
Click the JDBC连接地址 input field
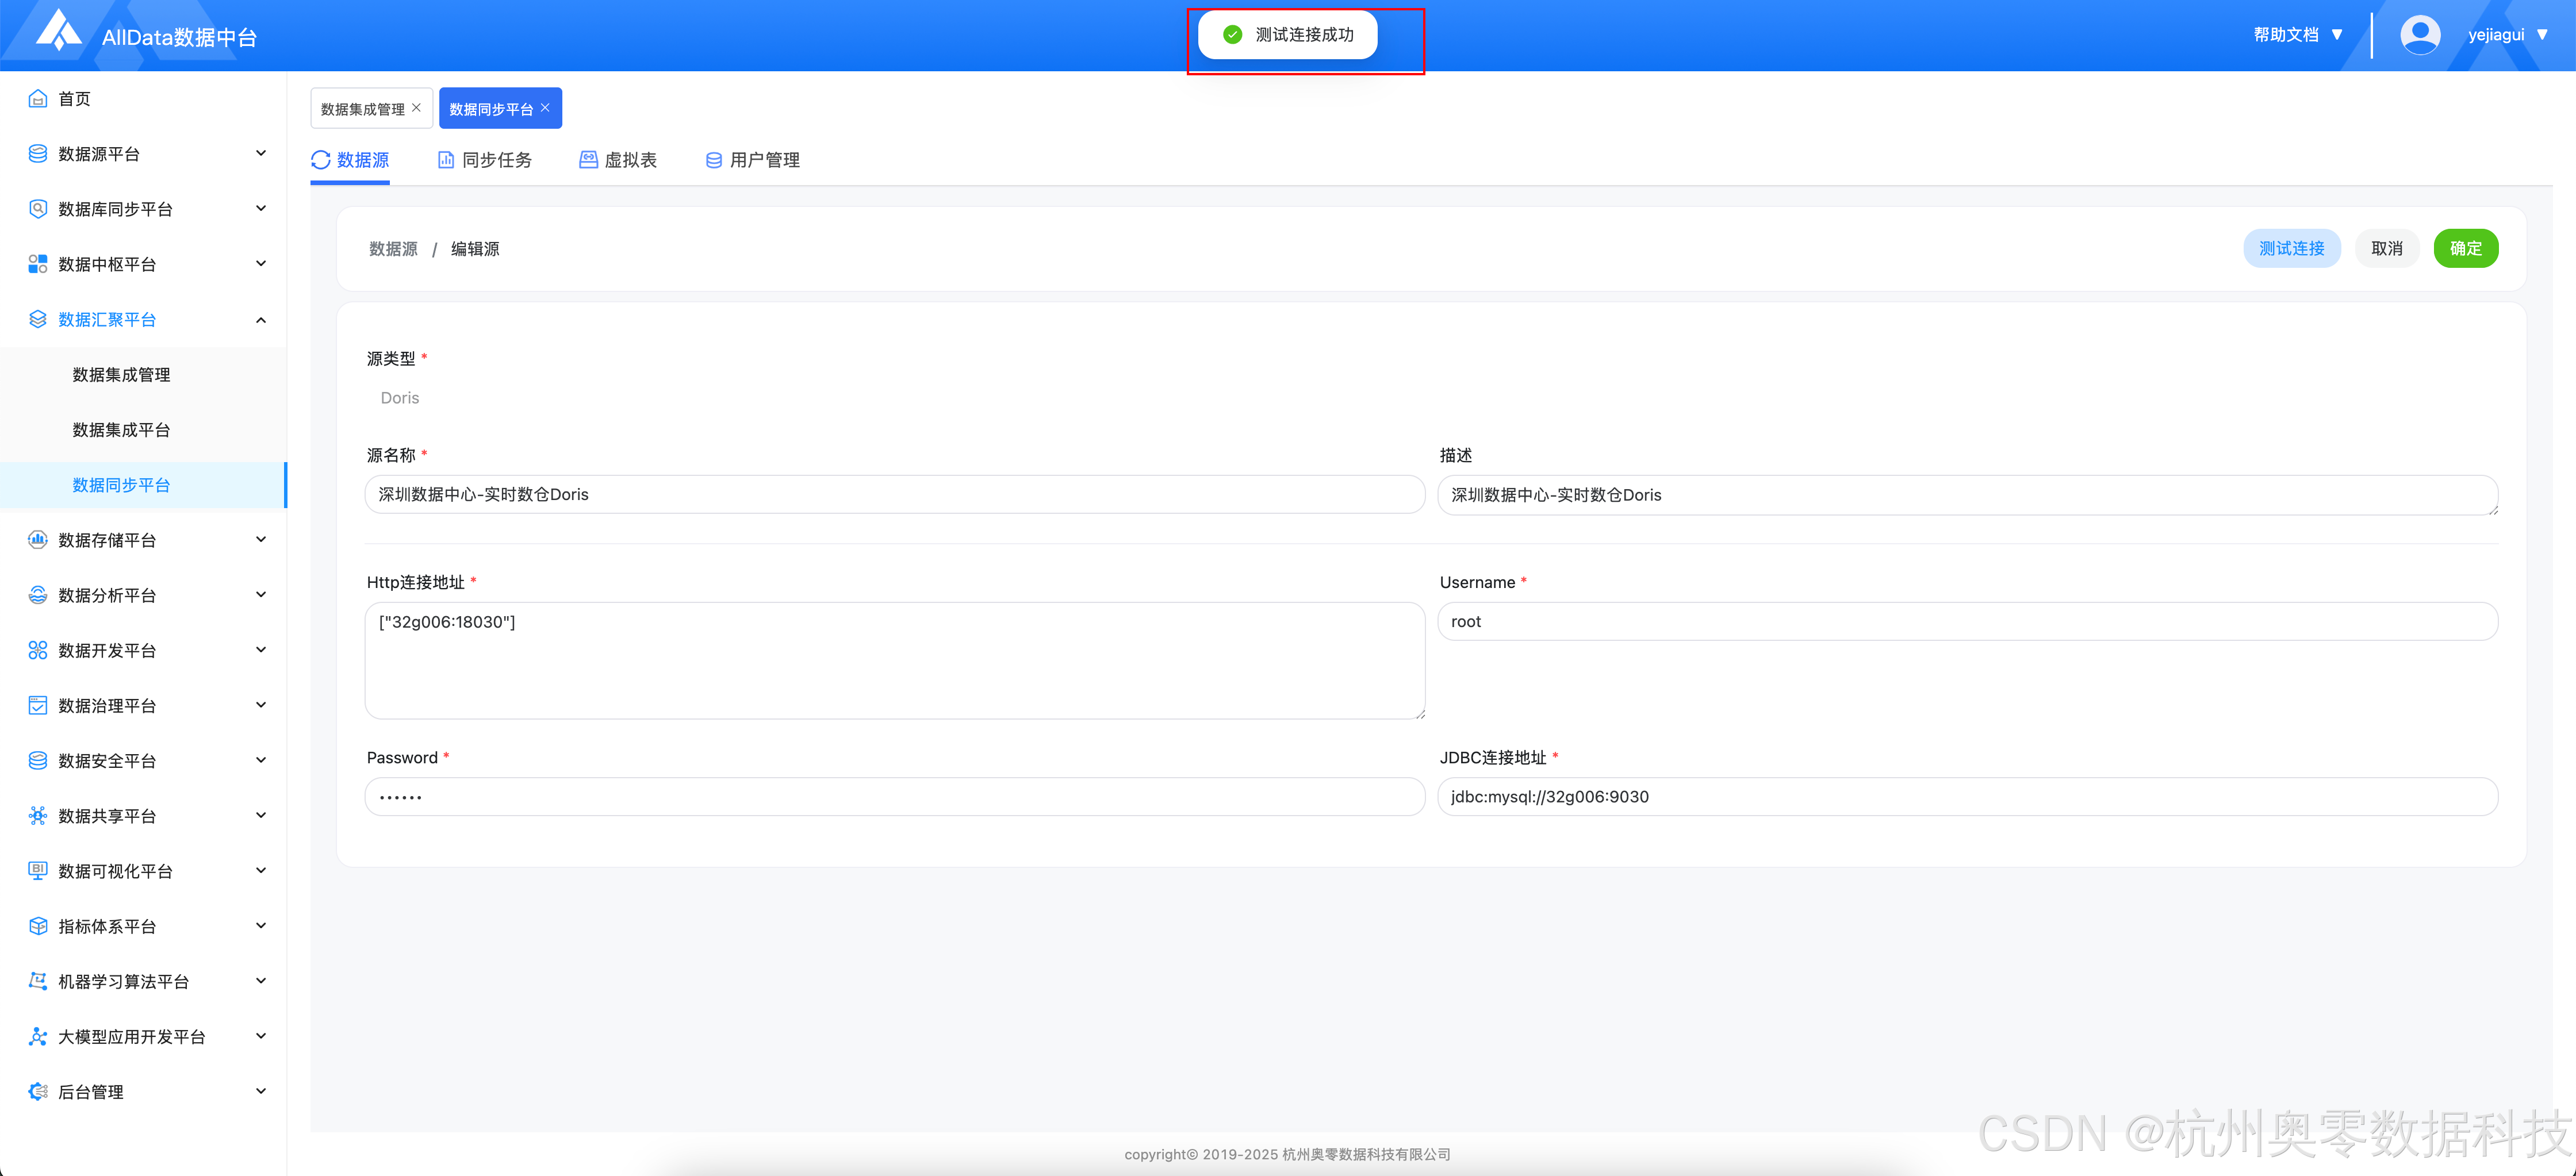(1966, 797)
